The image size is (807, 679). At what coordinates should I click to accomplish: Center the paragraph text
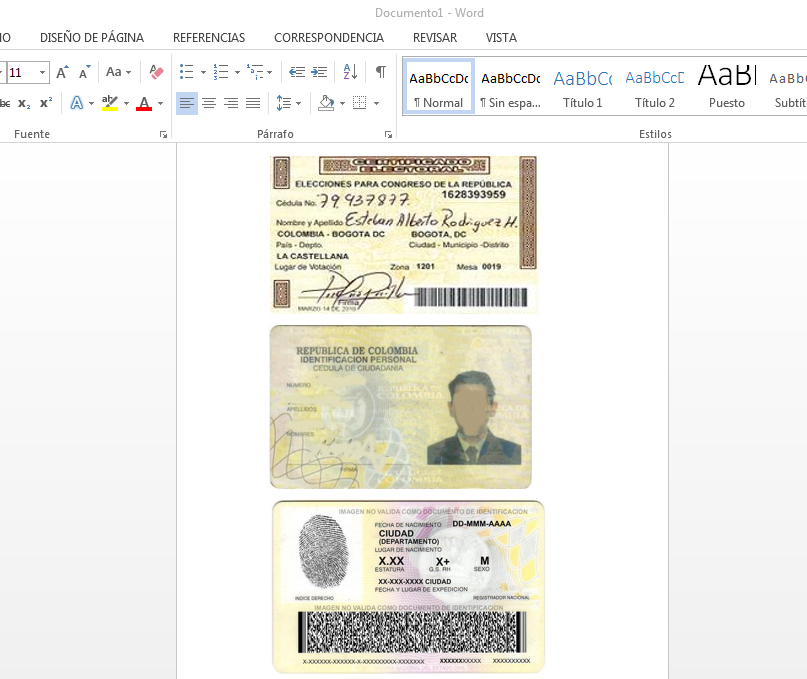[x=209, y=103]
